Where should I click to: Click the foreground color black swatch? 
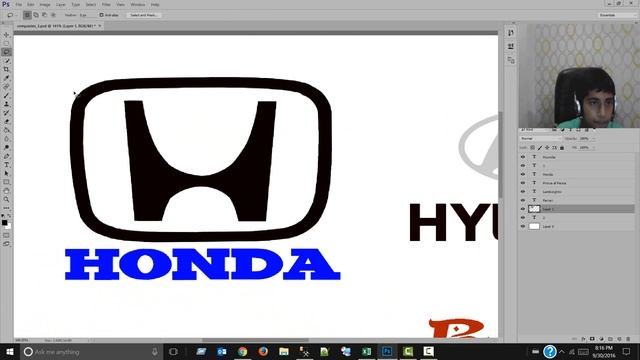click(x=4, y=222)
